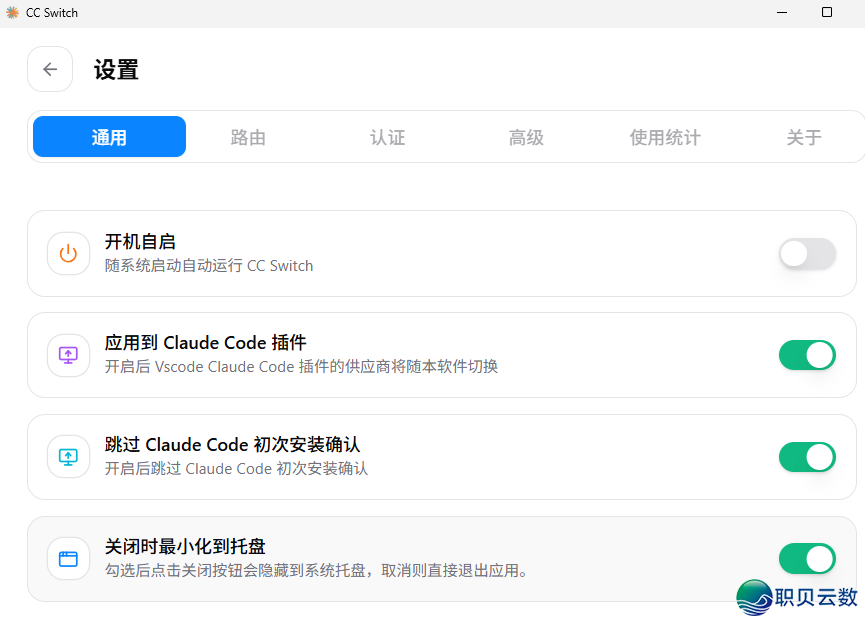The image size is (865, 622).
Task: Click the purple monitor icon for Claude Code 插件
Action: click(x=68, y=355)
